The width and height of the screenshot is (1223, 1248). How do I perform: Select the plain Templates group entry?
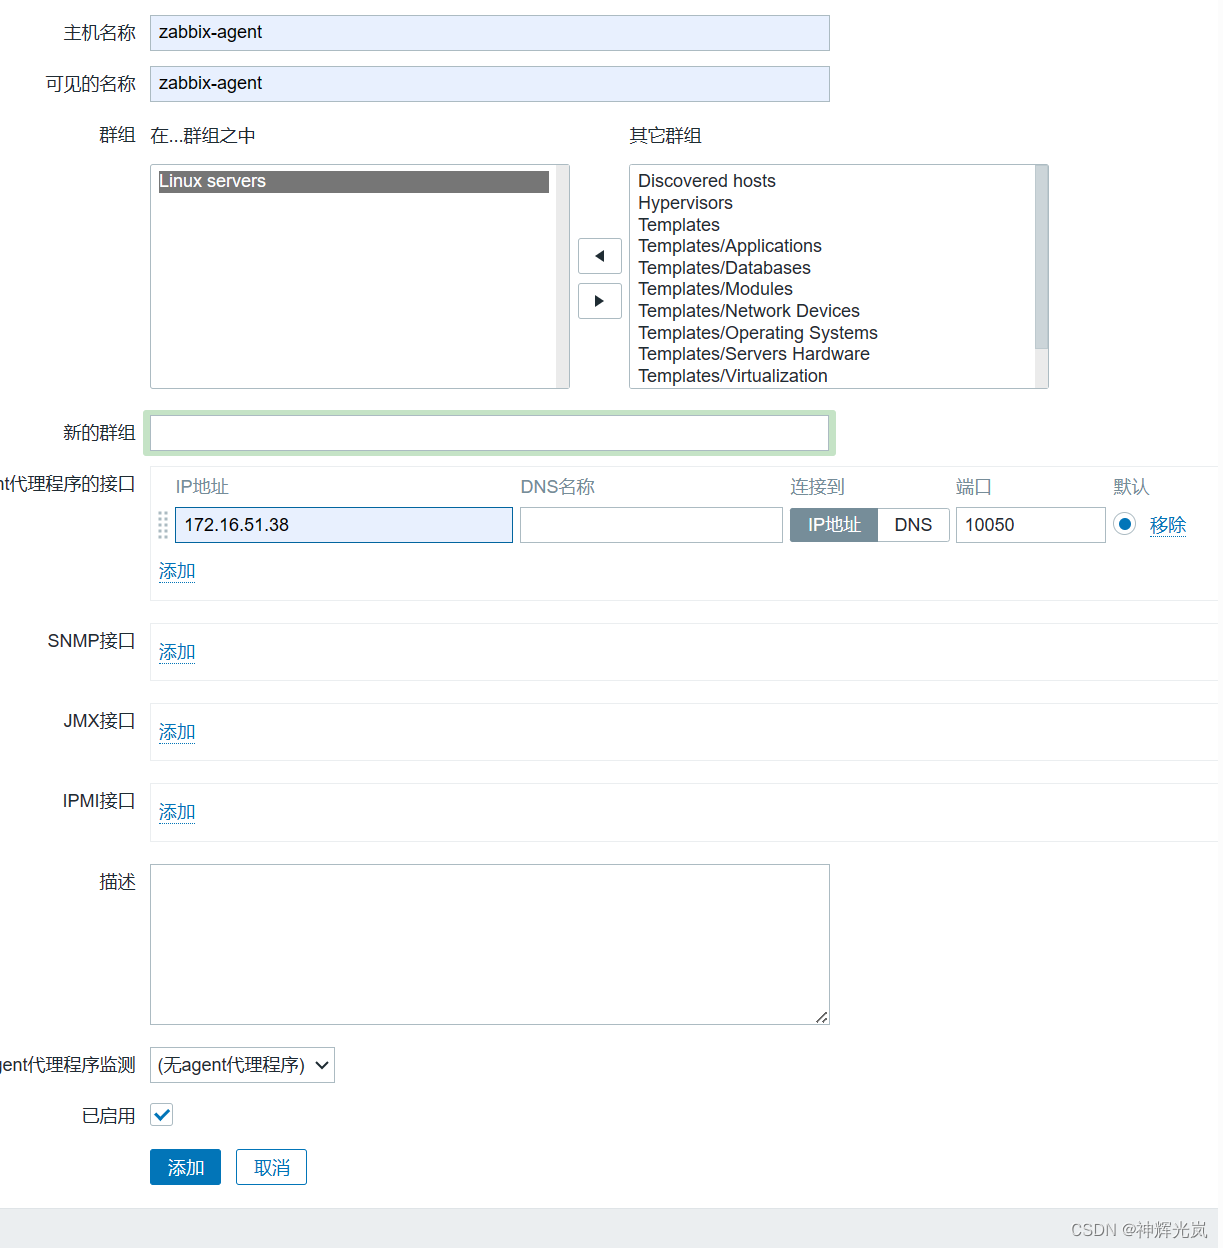coord(679,225)
